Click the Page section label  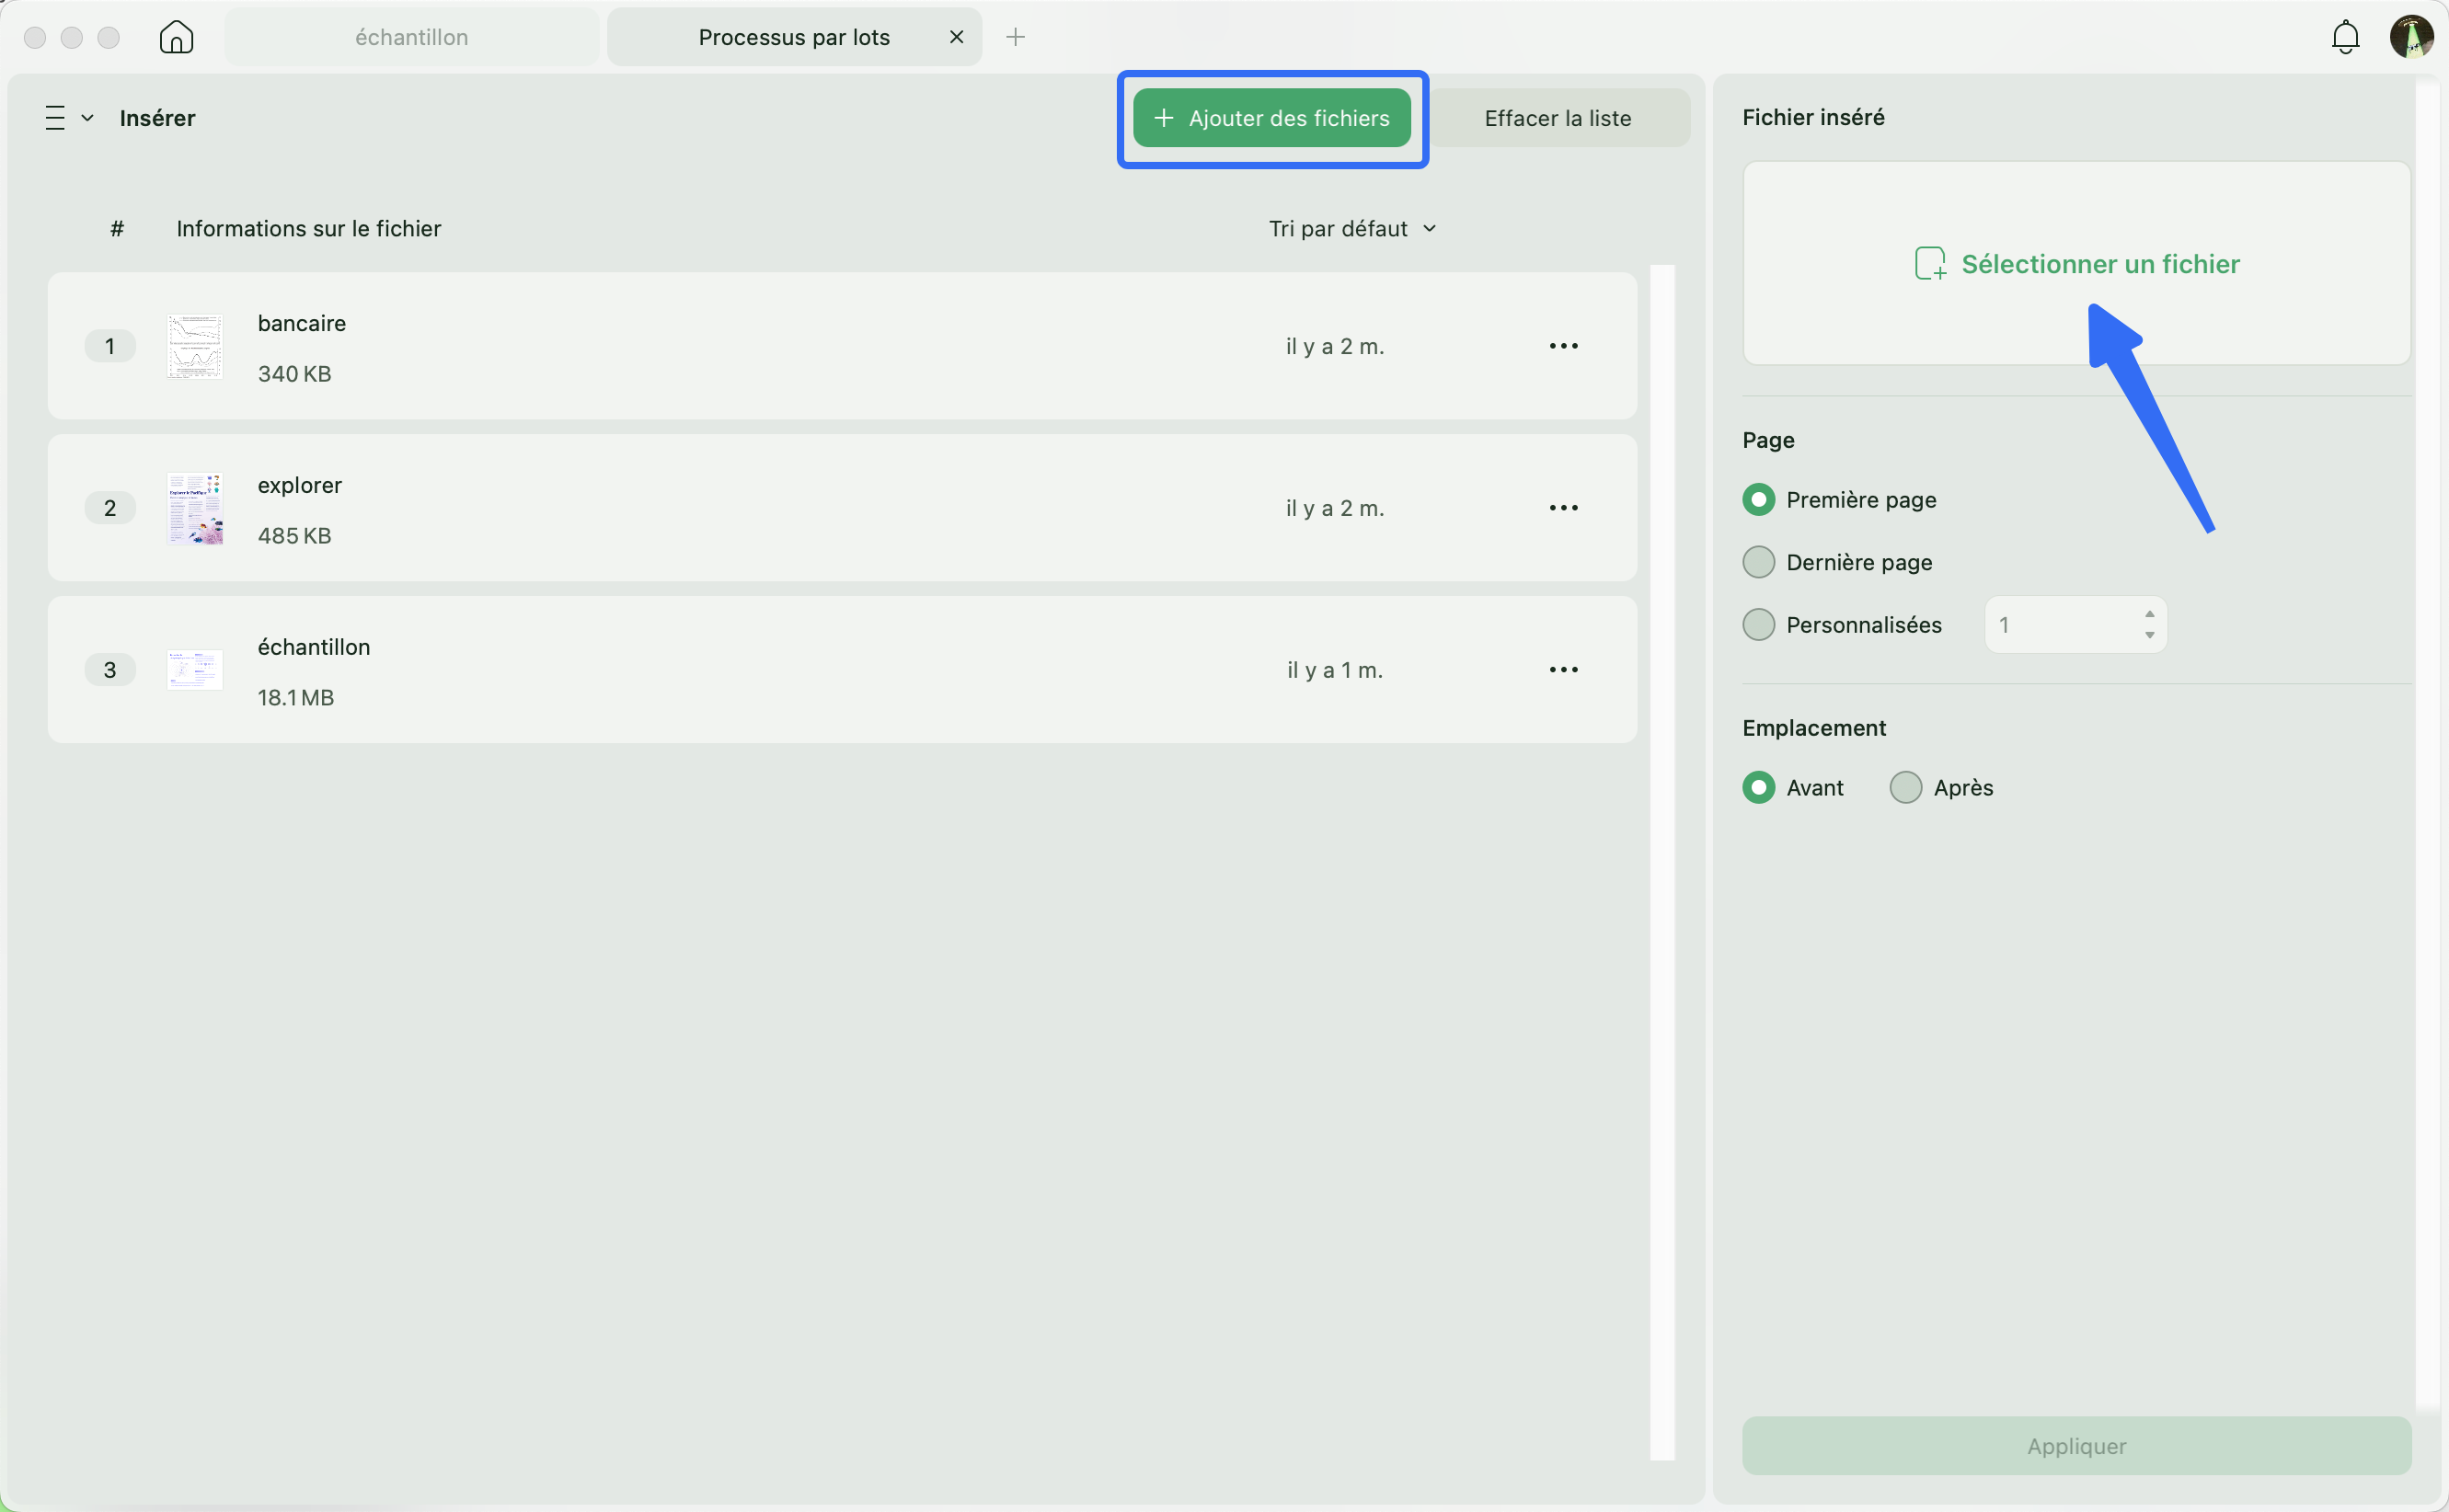tap(1768, 440)
